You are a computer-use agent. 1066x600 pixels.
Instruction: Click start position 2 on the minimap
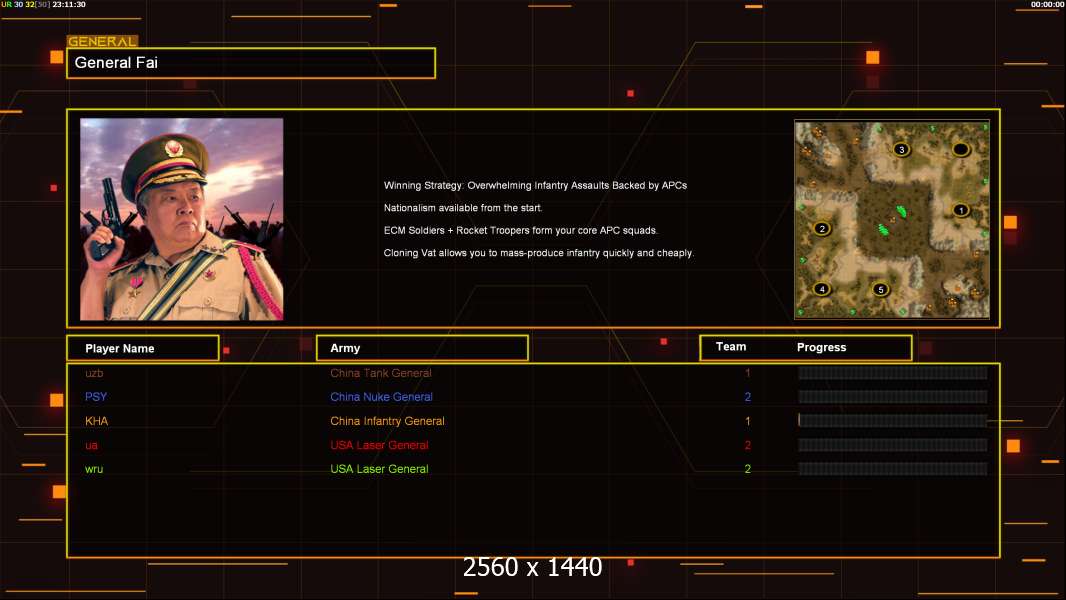click(822, 228)
